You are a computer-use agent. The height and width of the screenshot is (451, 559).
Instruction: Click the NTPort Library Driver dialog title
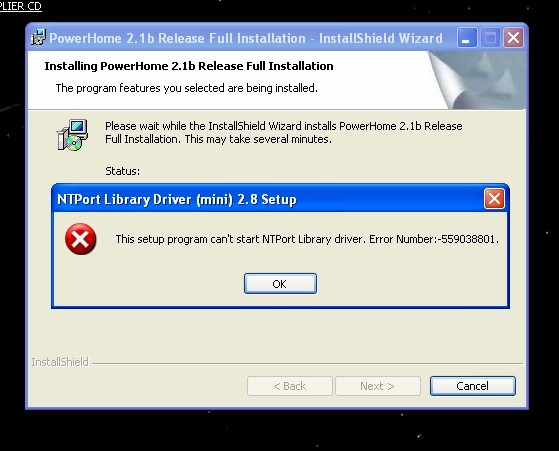(176, 199)
